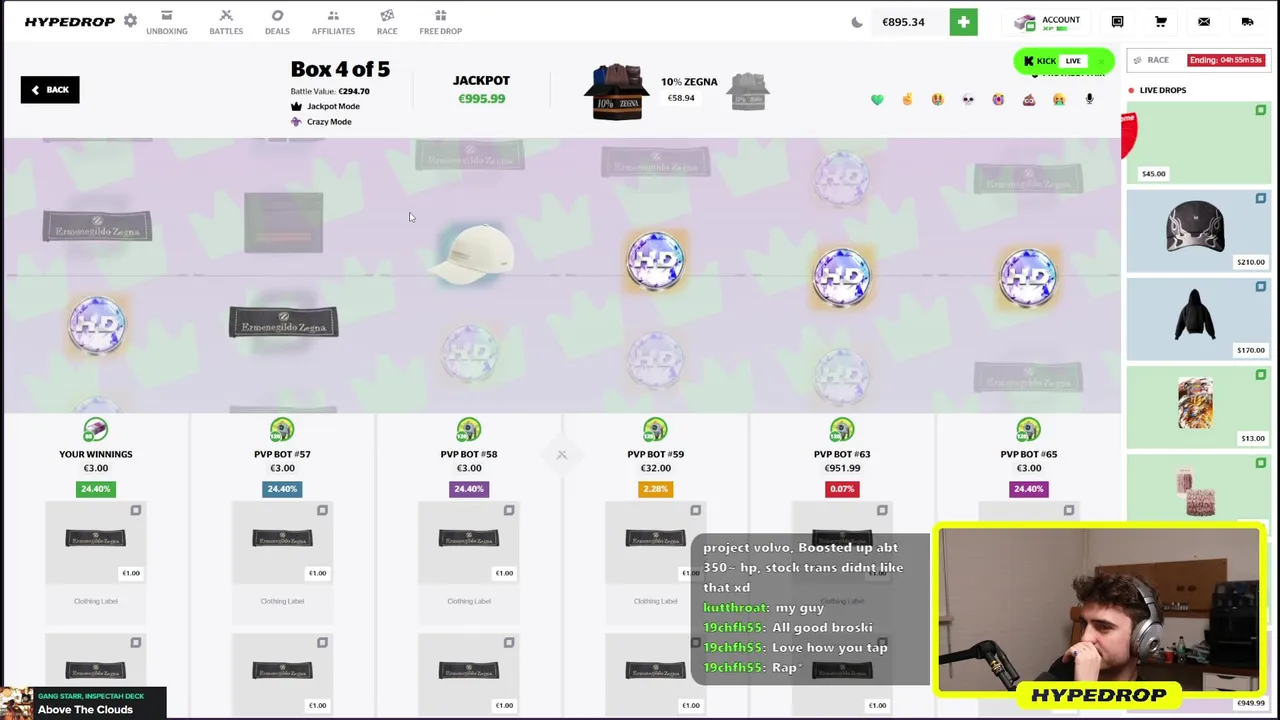Image resolution: width=1280 pixels, height=720 pixels.
Task: Click the purple 24.40% badge of Bot #58
Action: pyautogui.click(x=469, y=489)
